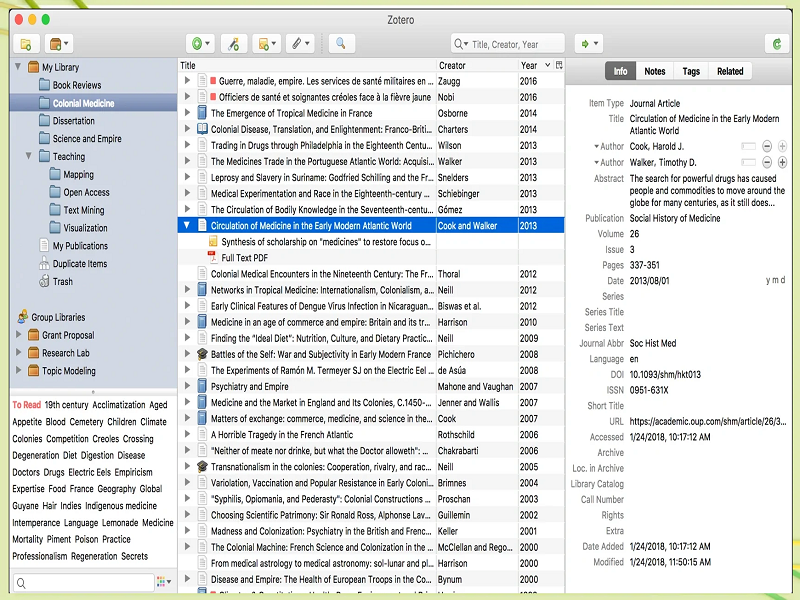800x600 pixels.
Task: Open the New Note toolbar button
Action: (267, 44)
